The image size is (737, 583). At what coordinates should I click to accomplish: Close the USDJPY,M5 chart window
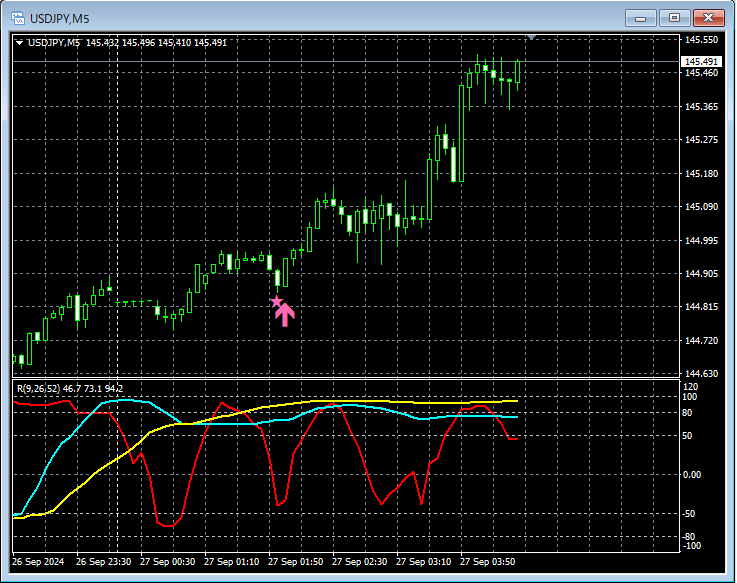point(708,18)
